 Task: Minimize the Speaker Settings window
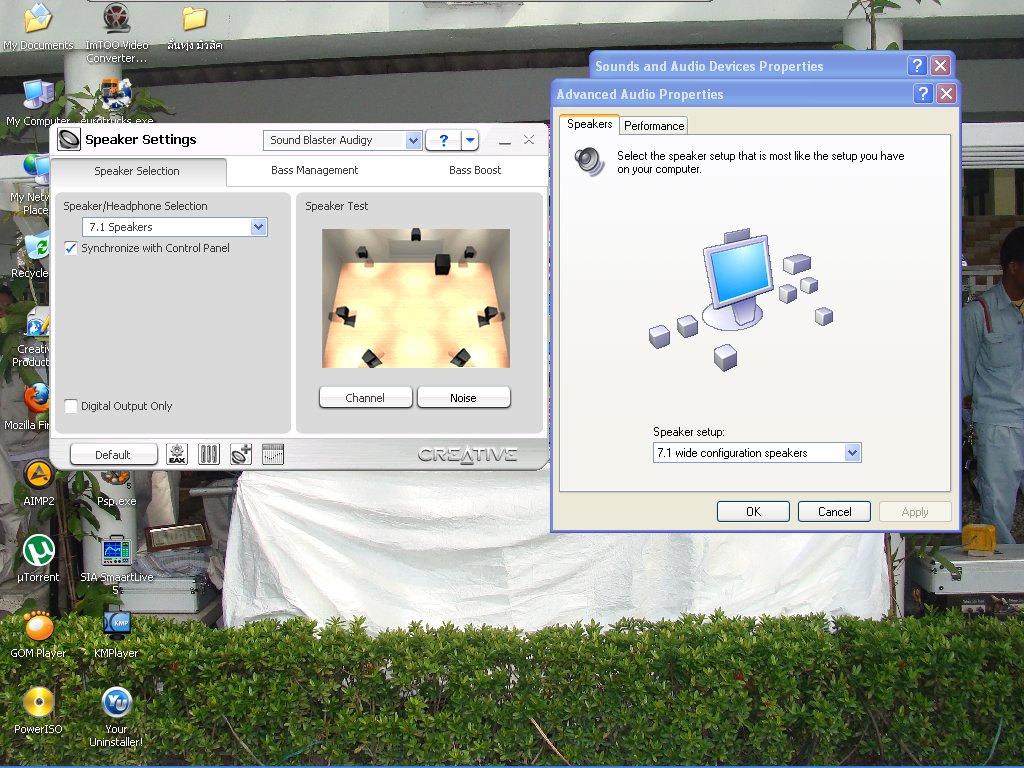tap(504, 140)
